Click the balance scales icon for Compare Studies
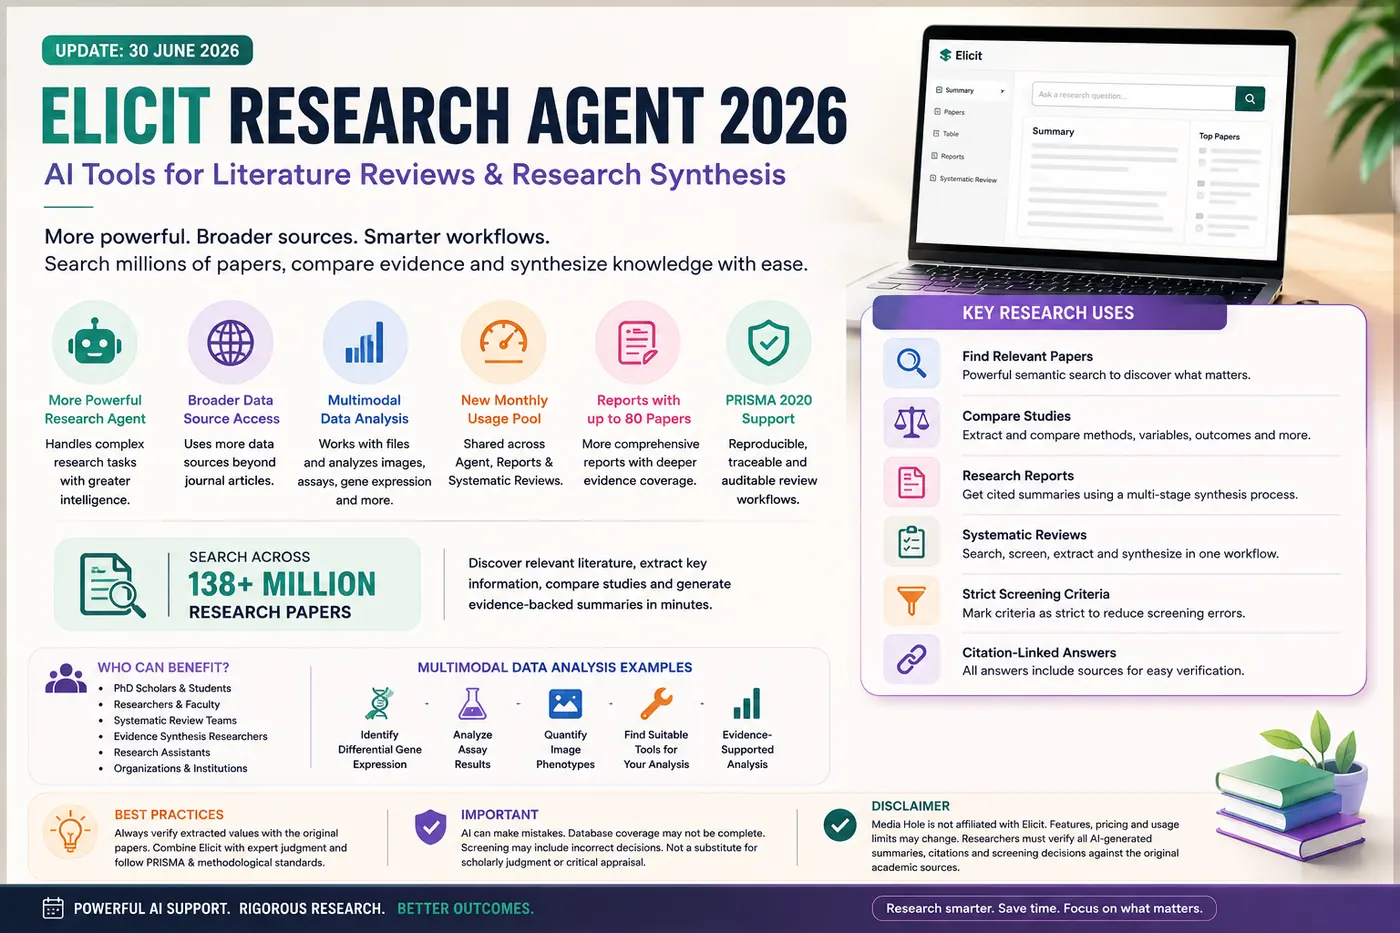This screenshot has height=933, width=1400. click(911, 422)
